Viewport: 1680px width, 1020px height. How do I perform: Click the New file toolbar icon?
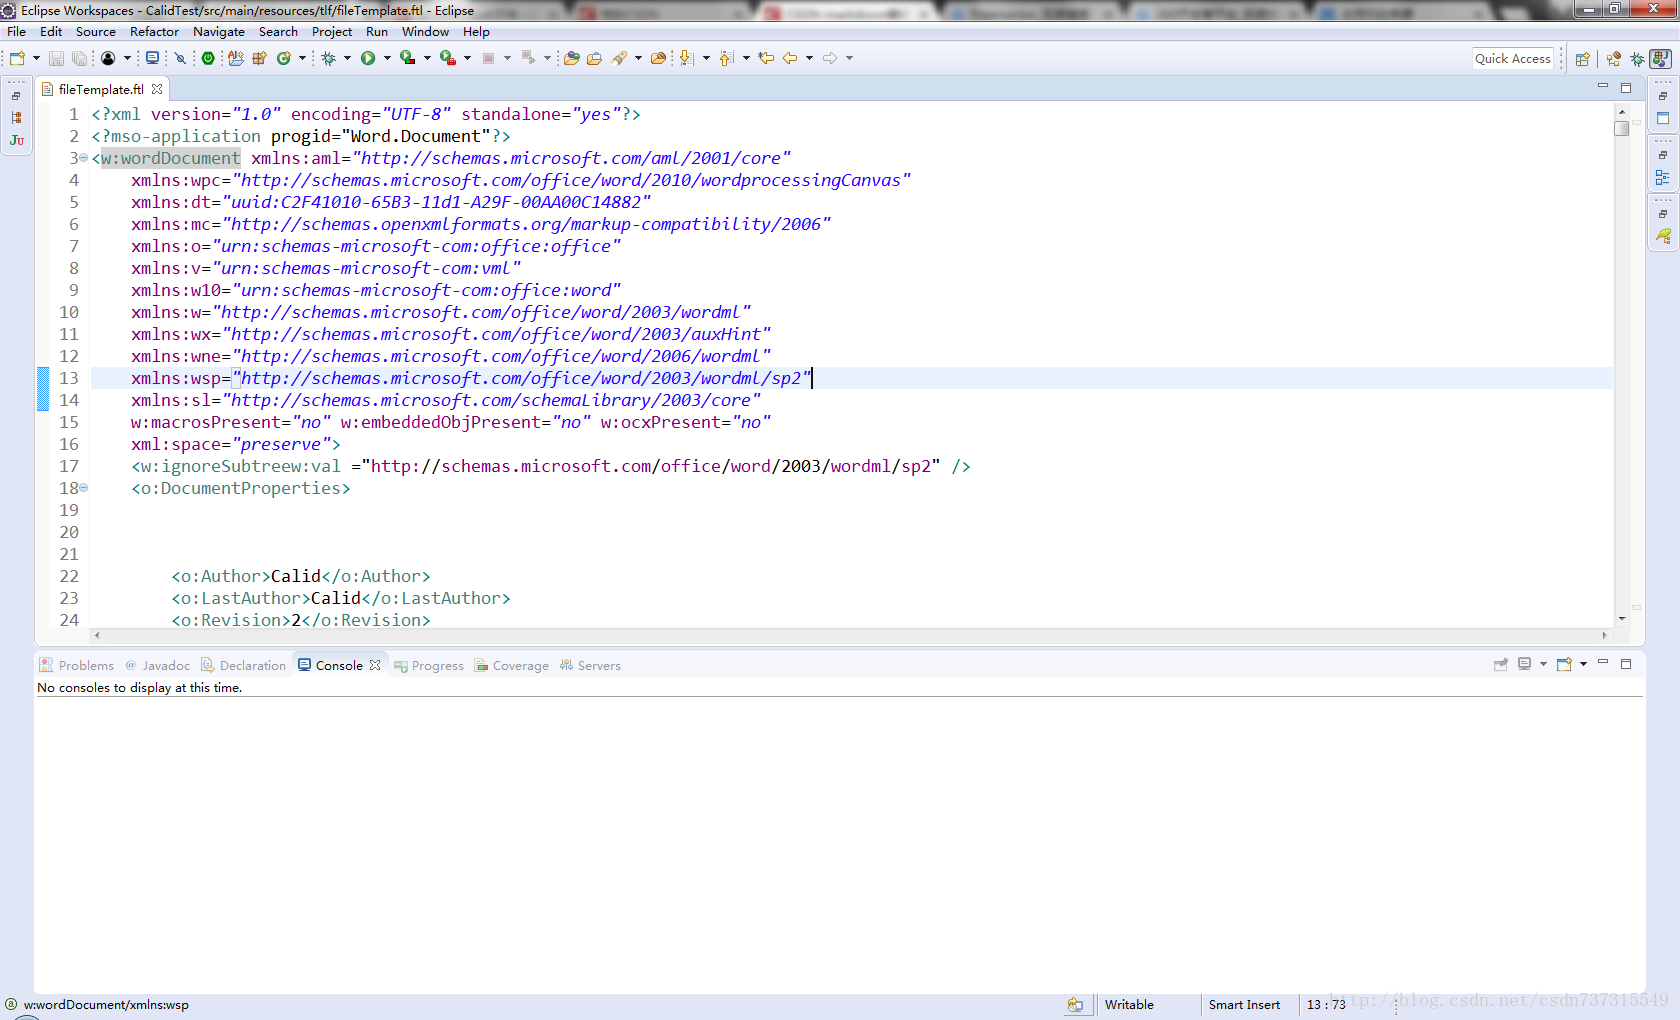click(x=17, y=58)
